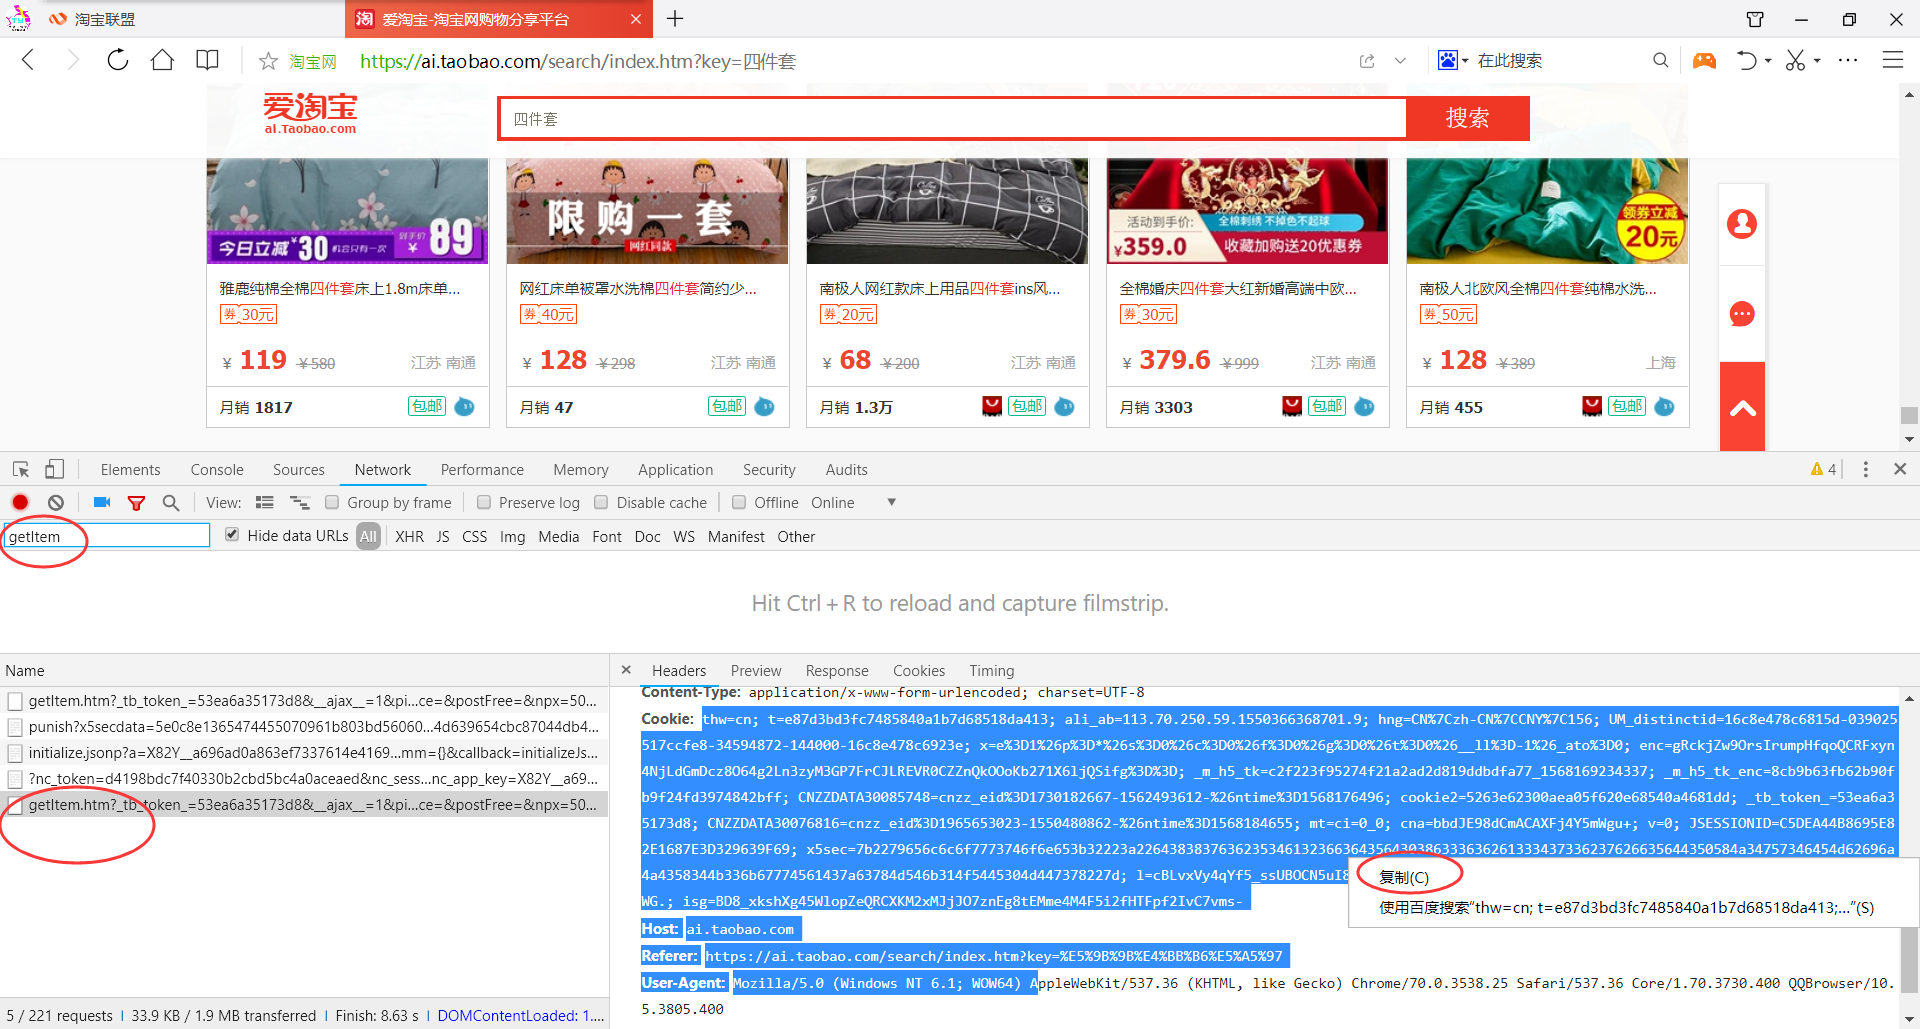Click the red record network log icon

pyautogui.click(x=20, y=503)
